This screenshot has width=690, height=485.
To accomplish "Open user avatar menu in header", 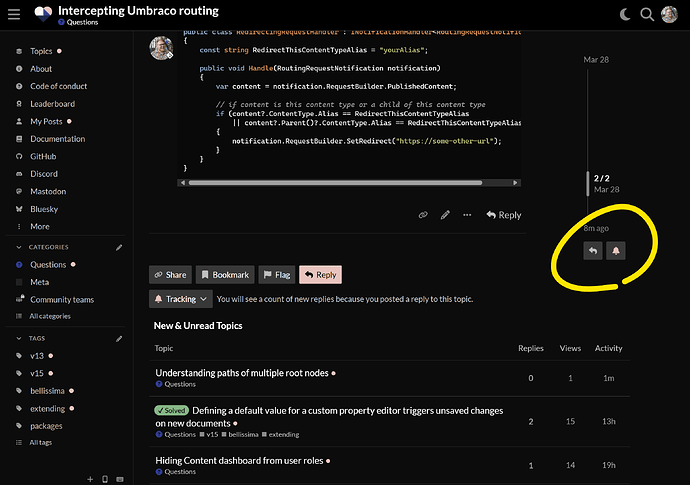I will [669, 15].
